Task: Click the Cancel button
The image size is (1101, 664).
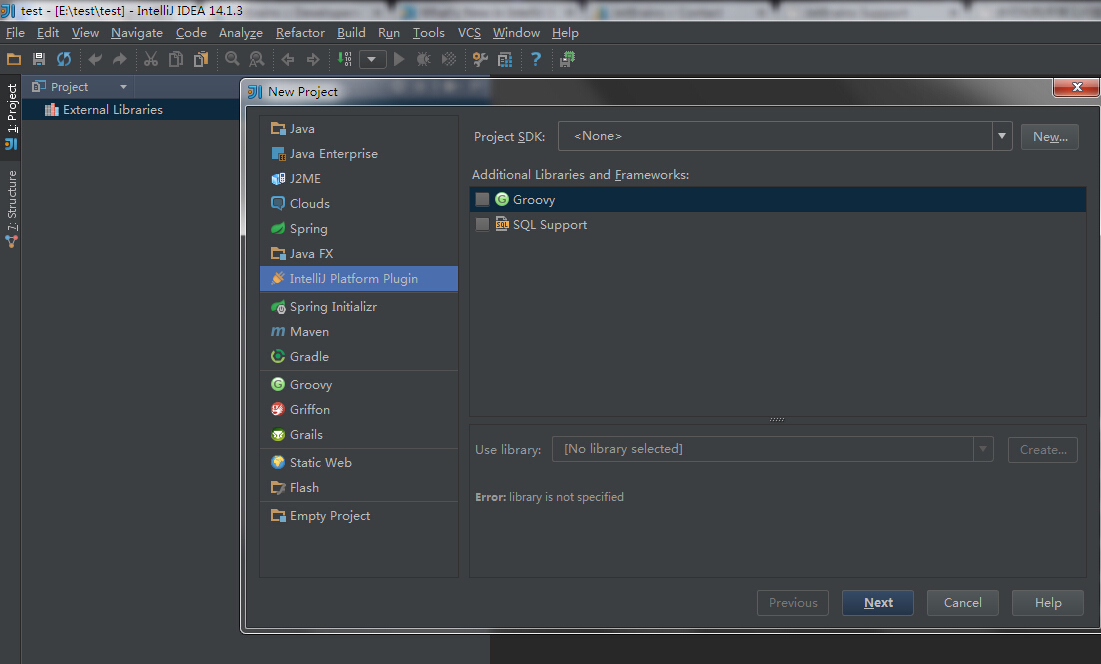Action: (x=963, y=603)
